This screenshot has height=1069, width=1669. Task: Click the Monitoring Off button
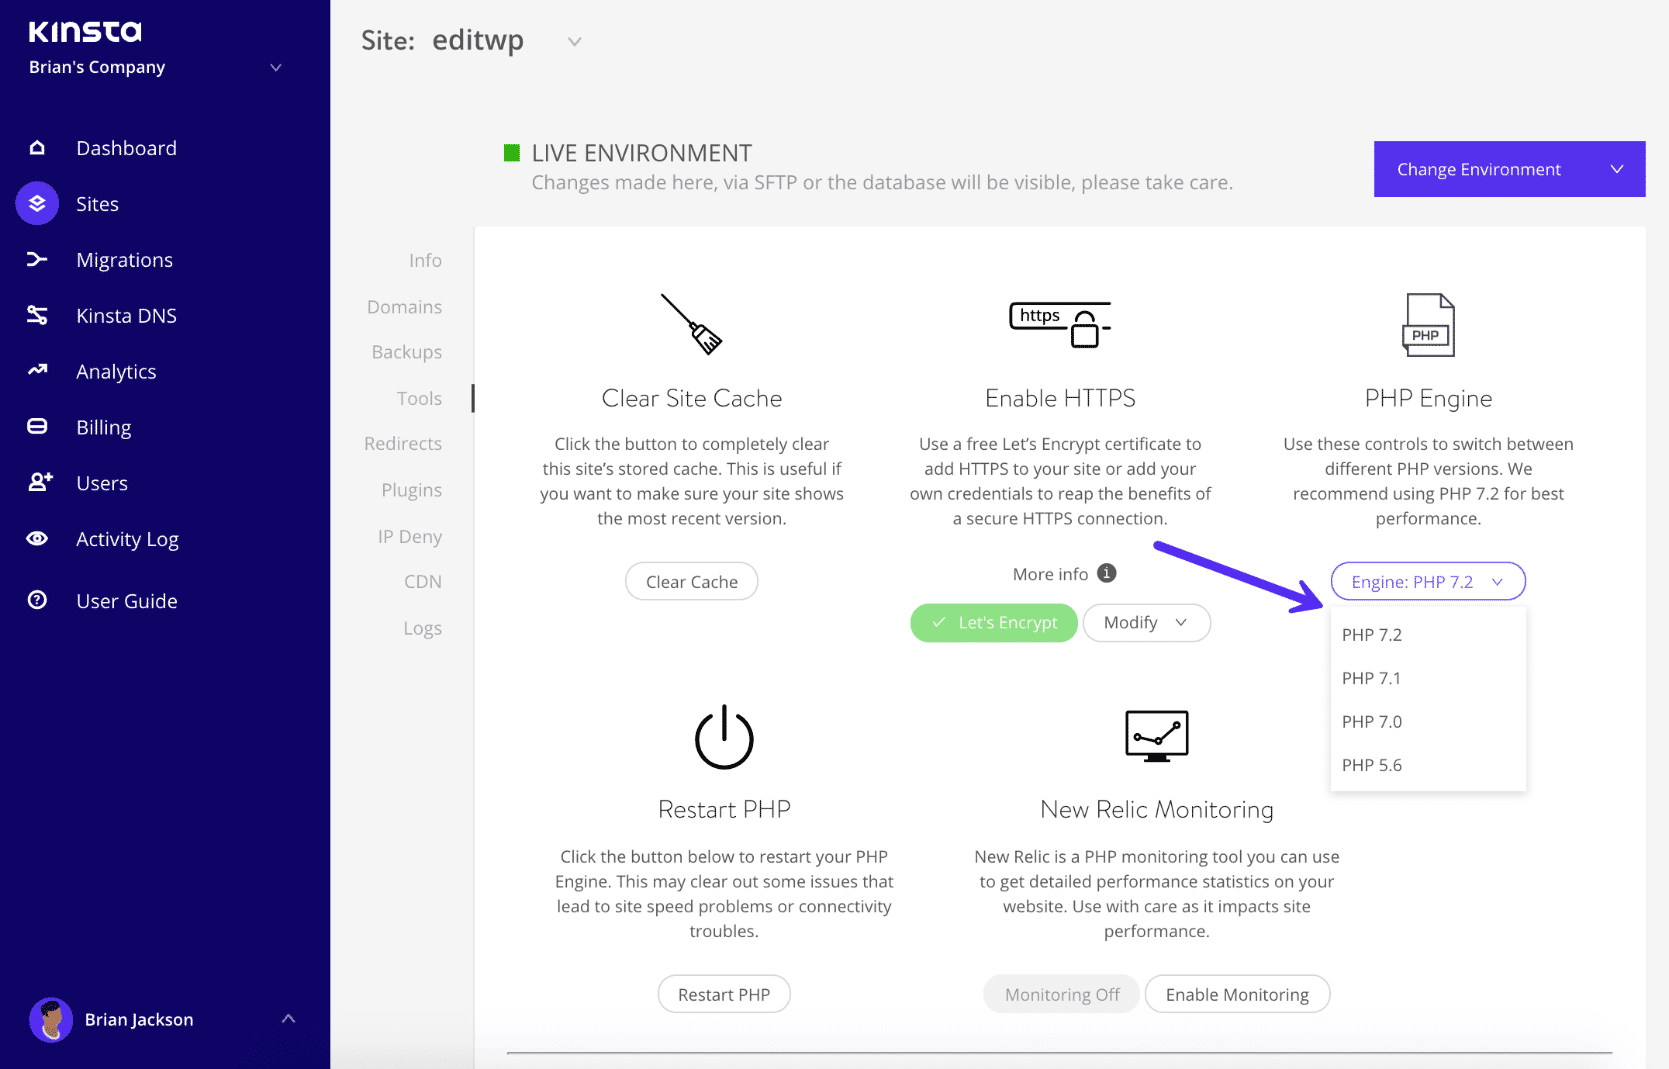(1062, 994)
